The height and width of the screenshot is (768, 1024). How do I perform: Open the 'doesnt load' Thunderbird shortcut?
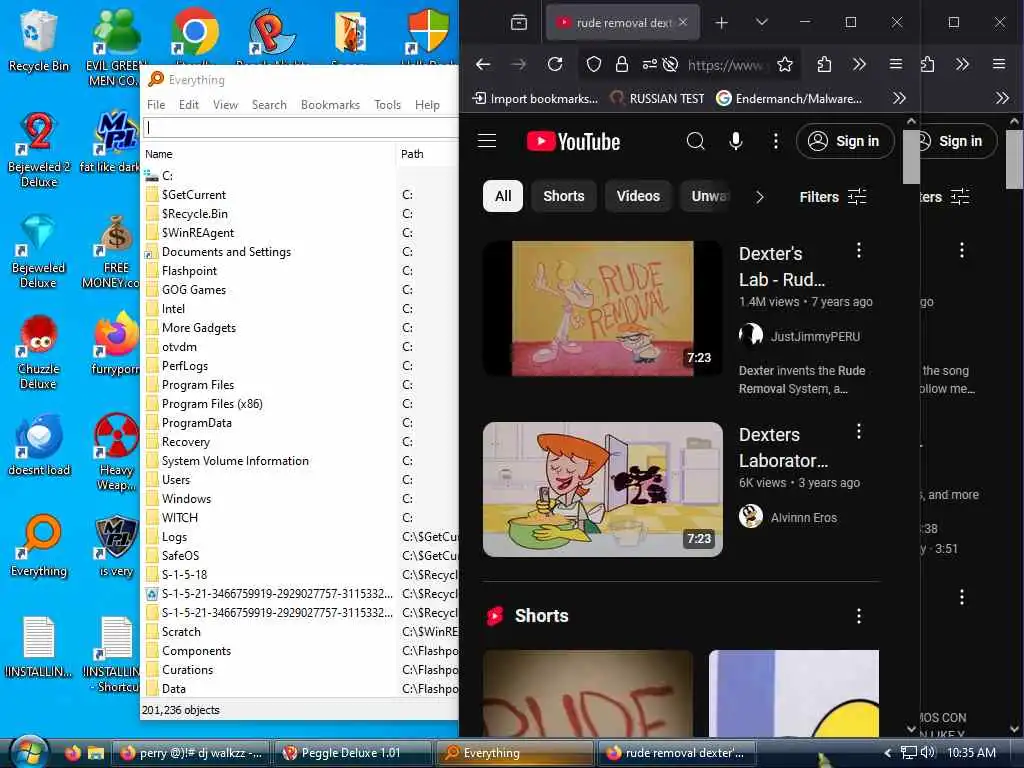point(38,445)
